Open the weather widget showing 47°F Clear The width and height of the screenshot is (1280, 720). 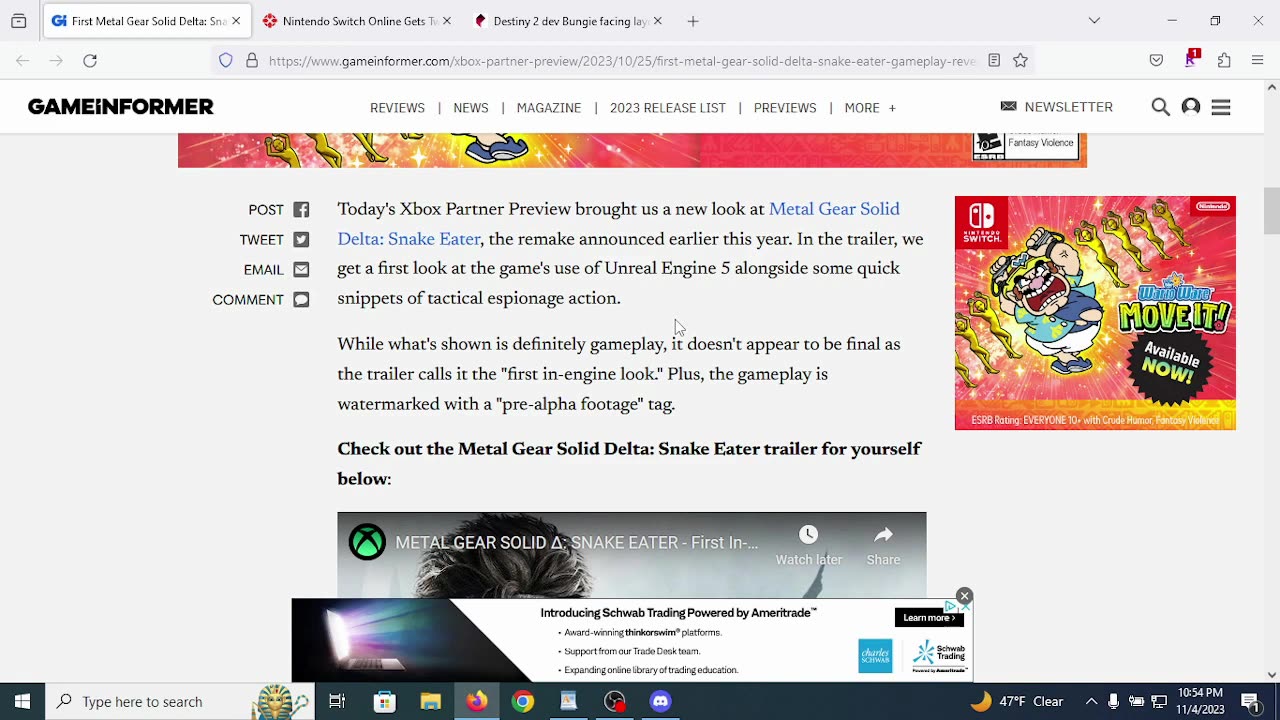(1018, 701)
